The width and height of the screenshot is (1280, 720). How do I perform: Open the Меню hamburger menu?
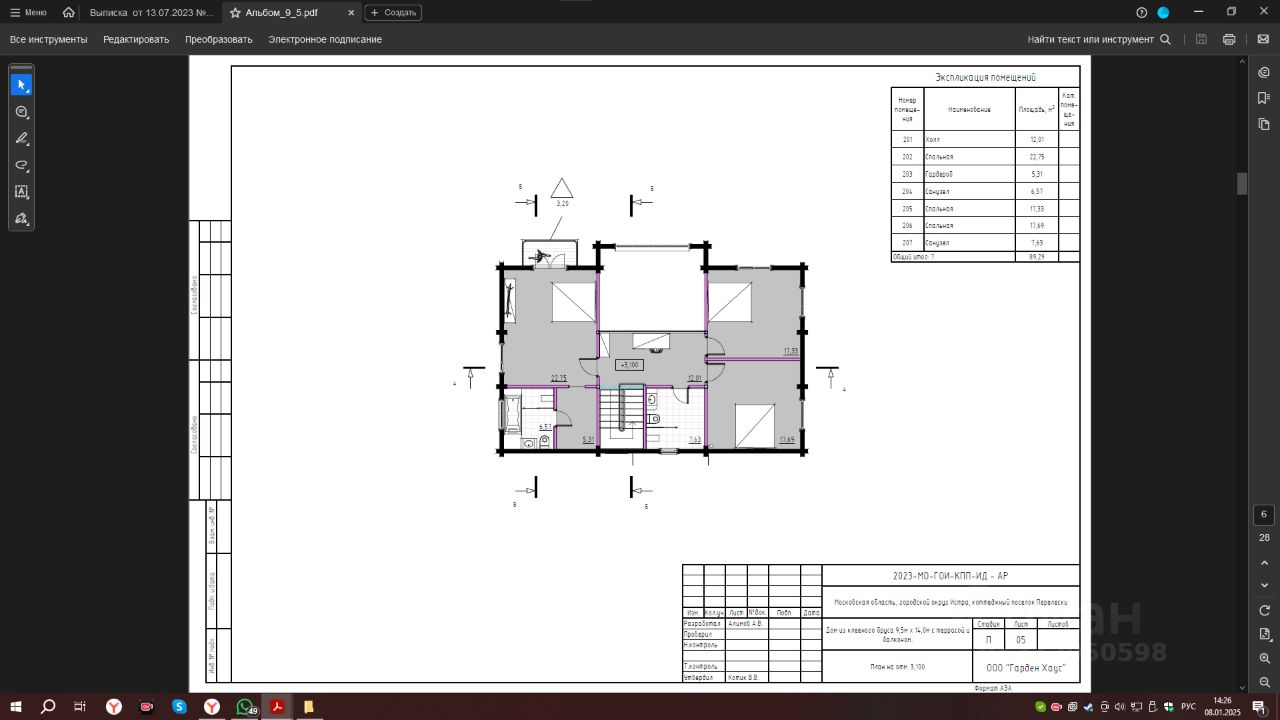28,12
